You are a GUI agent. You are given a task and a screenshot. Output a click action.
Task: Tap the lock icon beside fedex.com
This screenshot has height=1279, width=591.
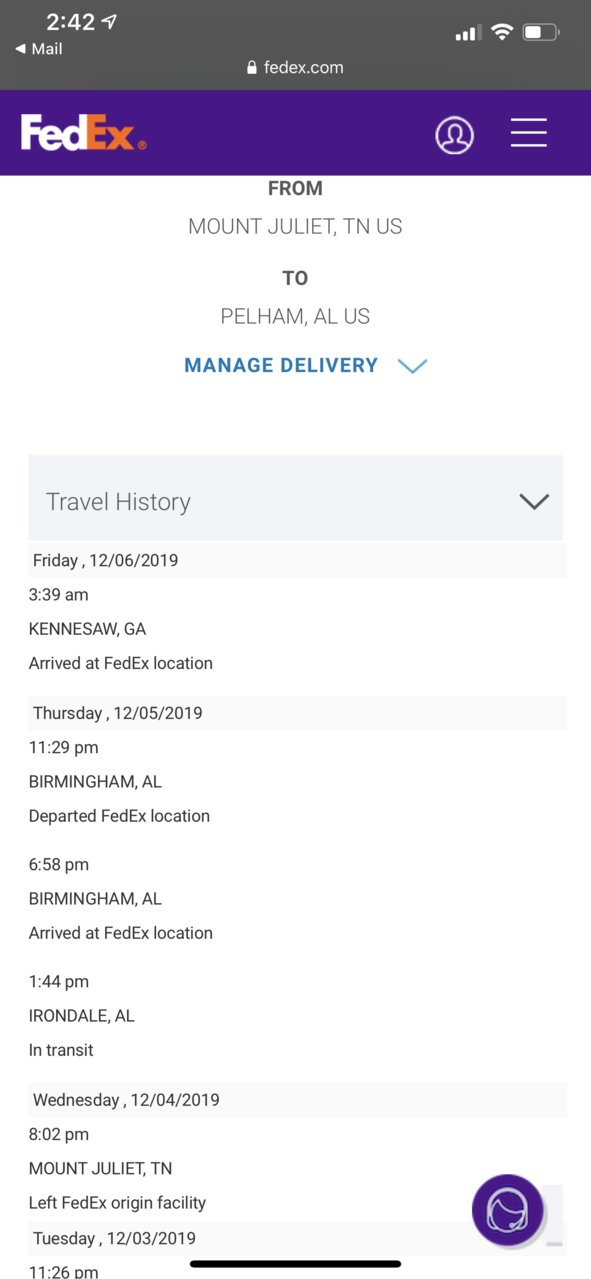[252, 68]
